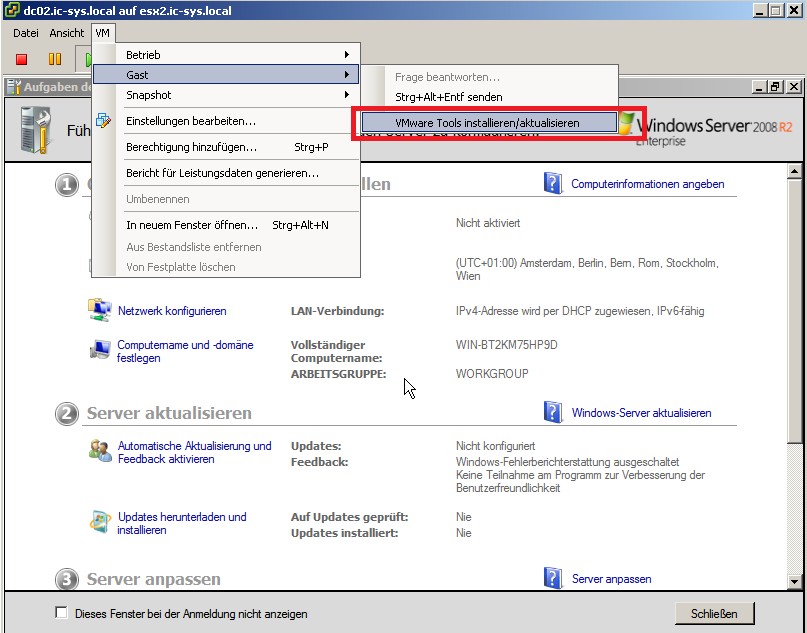807x633 pixels.
Task: Click the Updates herunterladen icon
Action: tap(100, 522)
